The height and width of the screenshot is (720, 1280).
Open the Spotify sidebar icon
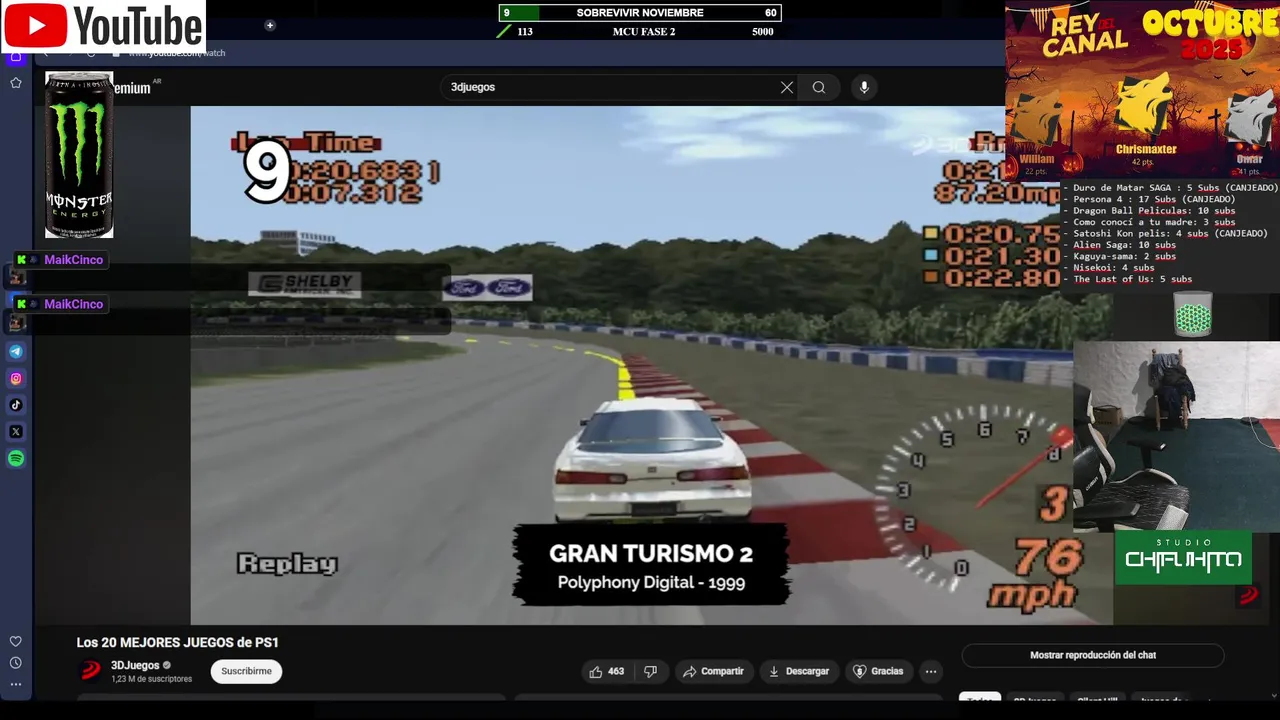(x=16, y=458)
